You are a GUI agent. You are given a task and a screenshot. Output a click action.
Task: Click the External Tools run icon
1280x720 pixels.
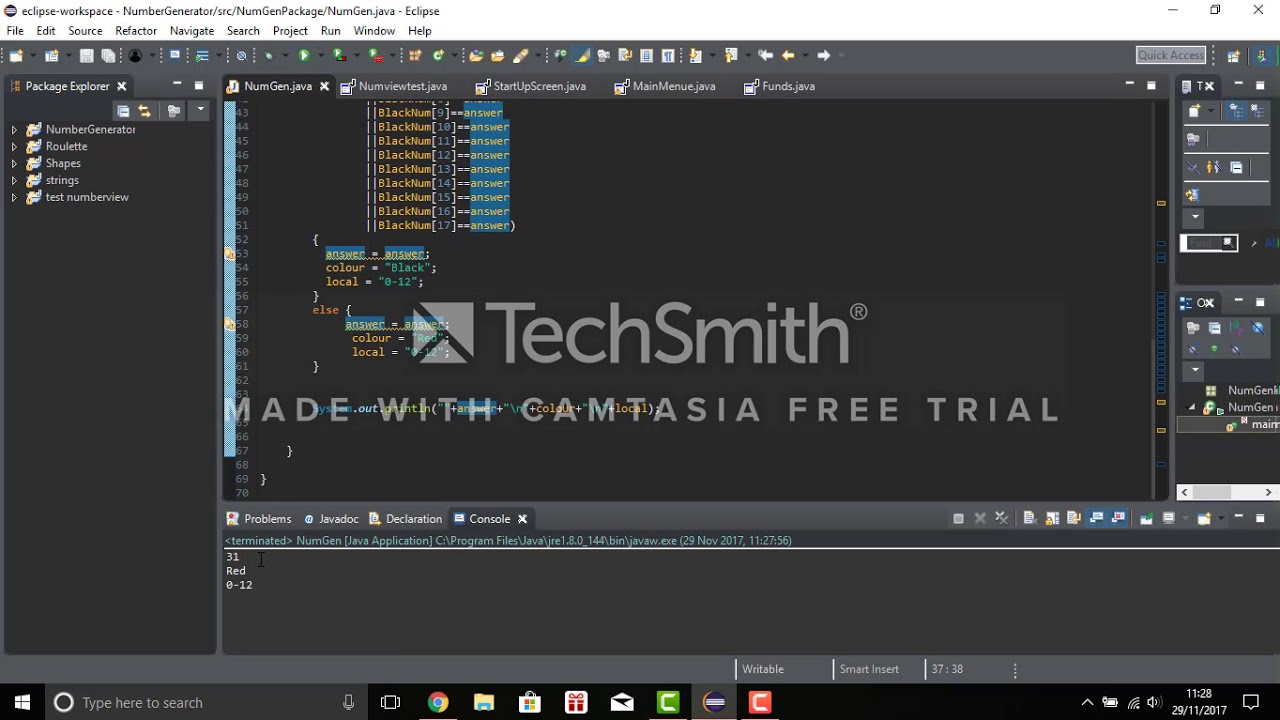(375, 55)
